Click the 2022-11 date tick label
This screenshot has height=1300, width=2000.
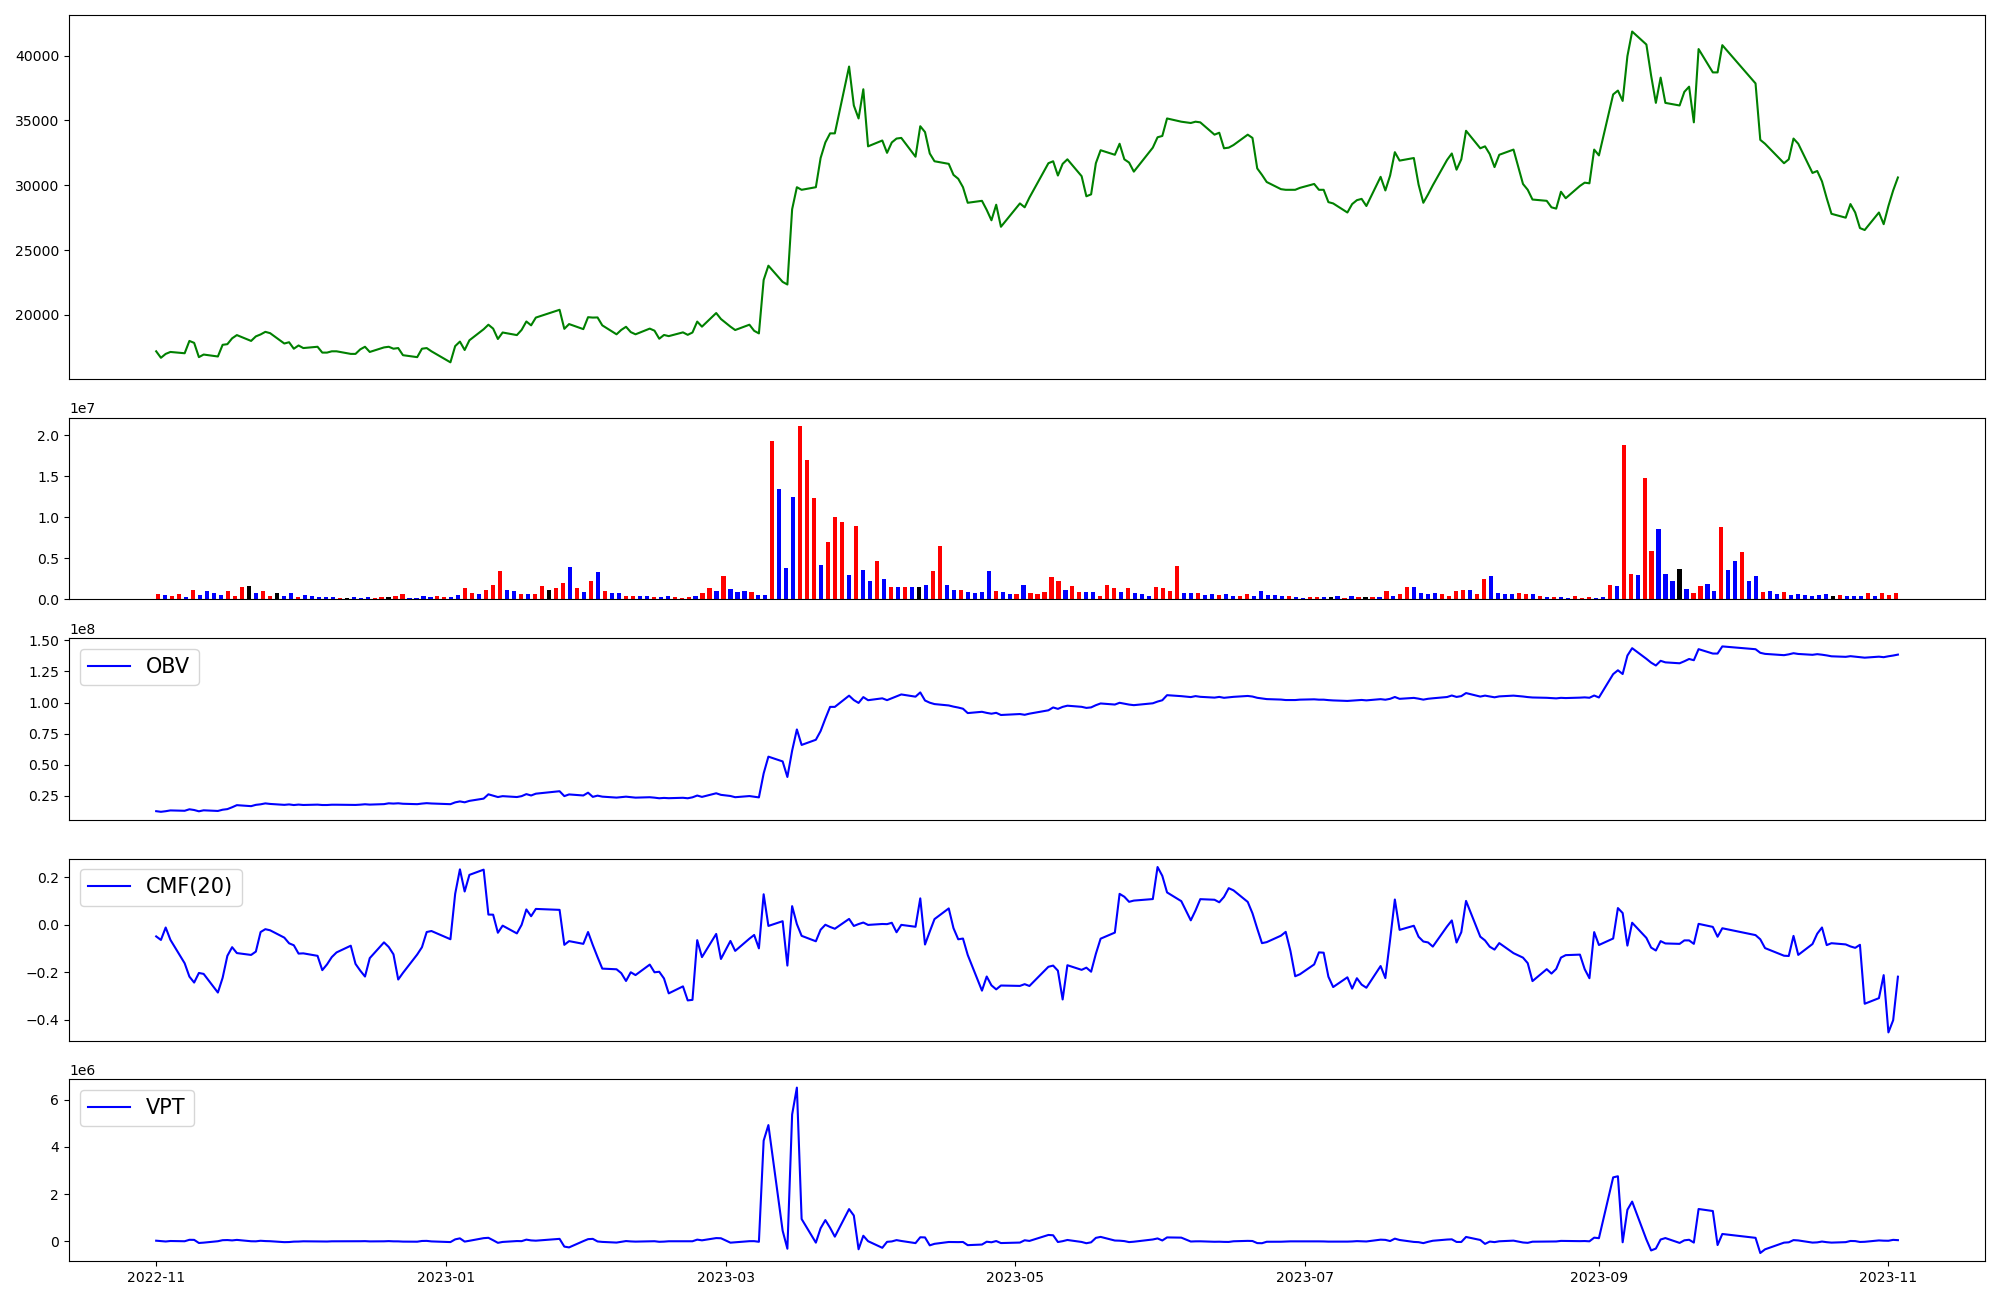pyautogui.click(x=157, y=1277)
